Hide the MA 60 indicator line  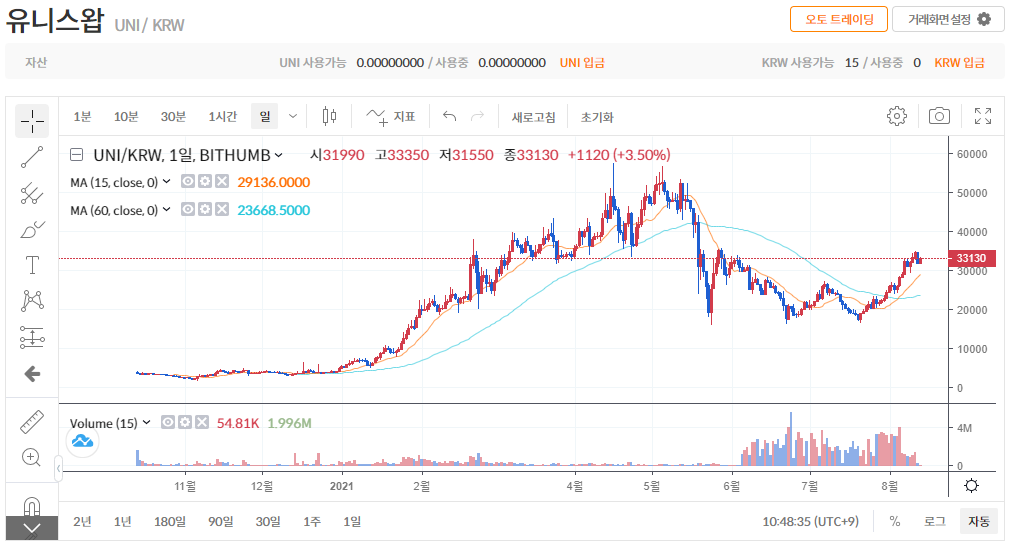point(188,210)
